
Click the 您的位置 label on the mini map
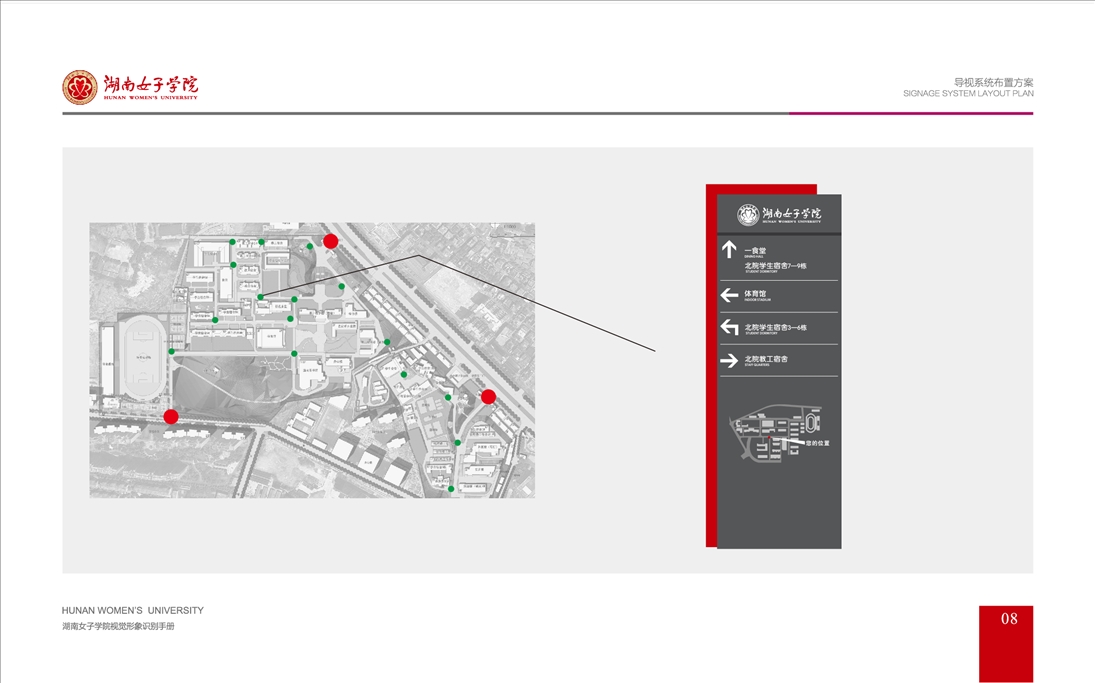818,442
